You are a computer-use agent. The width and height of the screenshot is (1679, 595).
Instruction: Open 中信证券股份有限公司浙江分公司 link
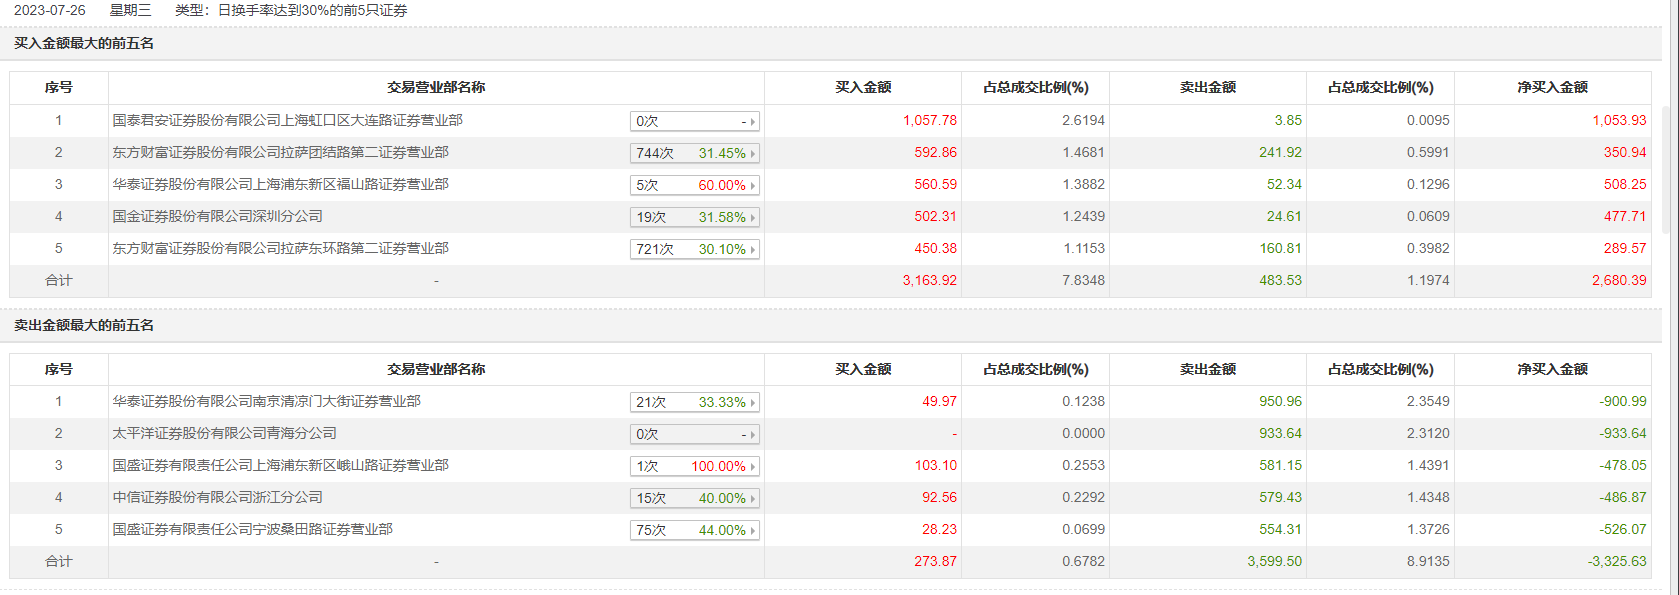pyautogui.click(x=217, y=497)
